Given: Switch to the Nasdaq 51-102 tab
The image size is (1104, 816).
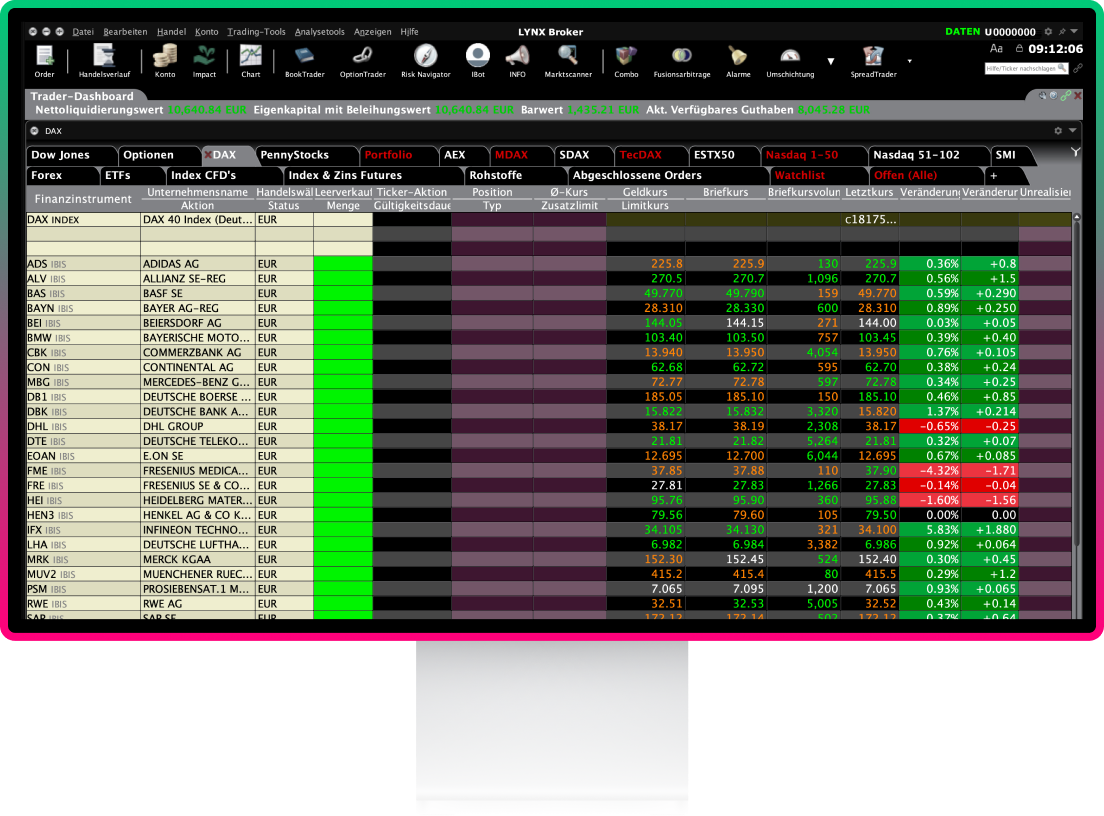Looking at the screenshot, I should click(916, 155).
